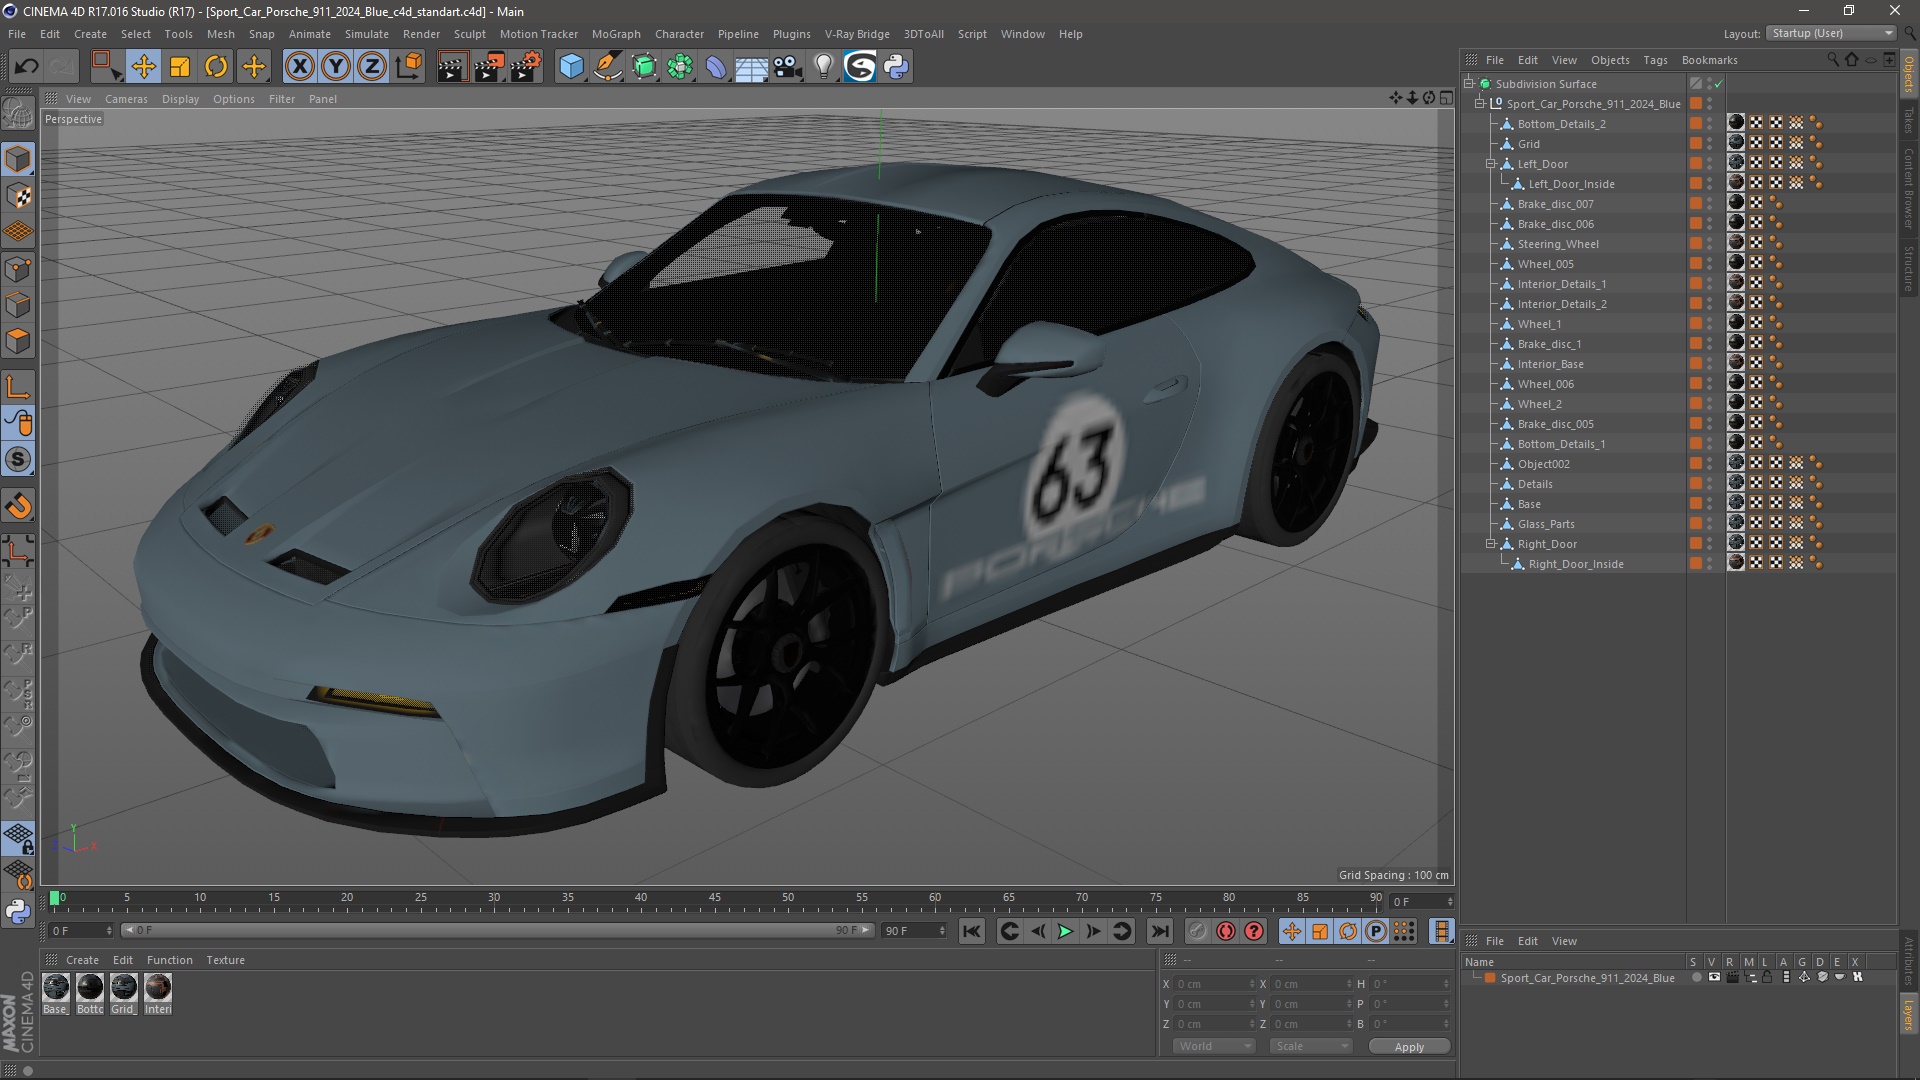This screenshot has height=1080, width=1920.
Task: Add a Floor scene object
Action: pos(751,66)
